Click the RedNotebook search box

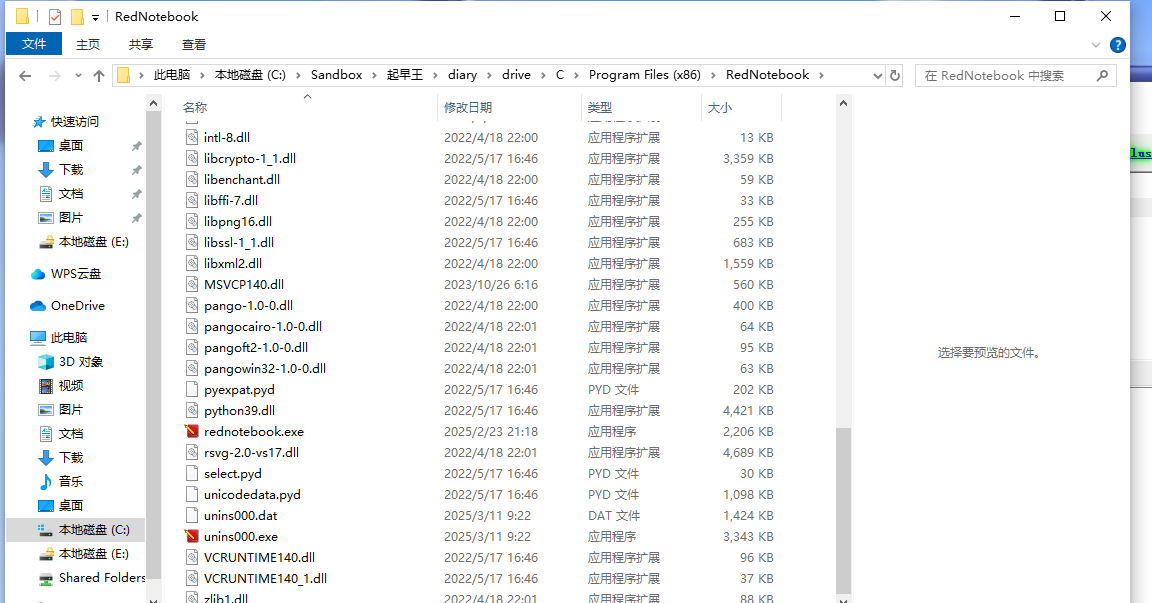[x=1015, y=76]
